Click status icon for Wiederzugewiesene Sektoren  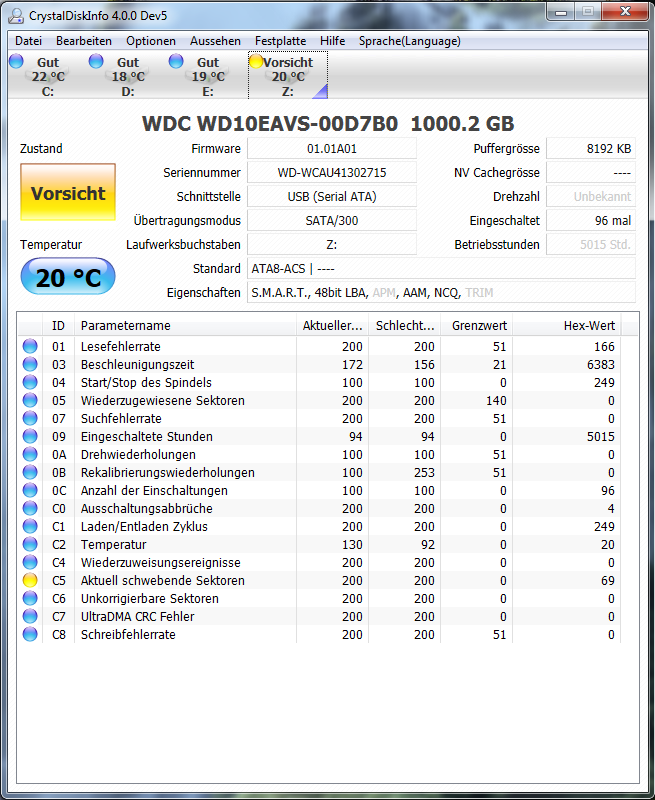coord(30,400)
